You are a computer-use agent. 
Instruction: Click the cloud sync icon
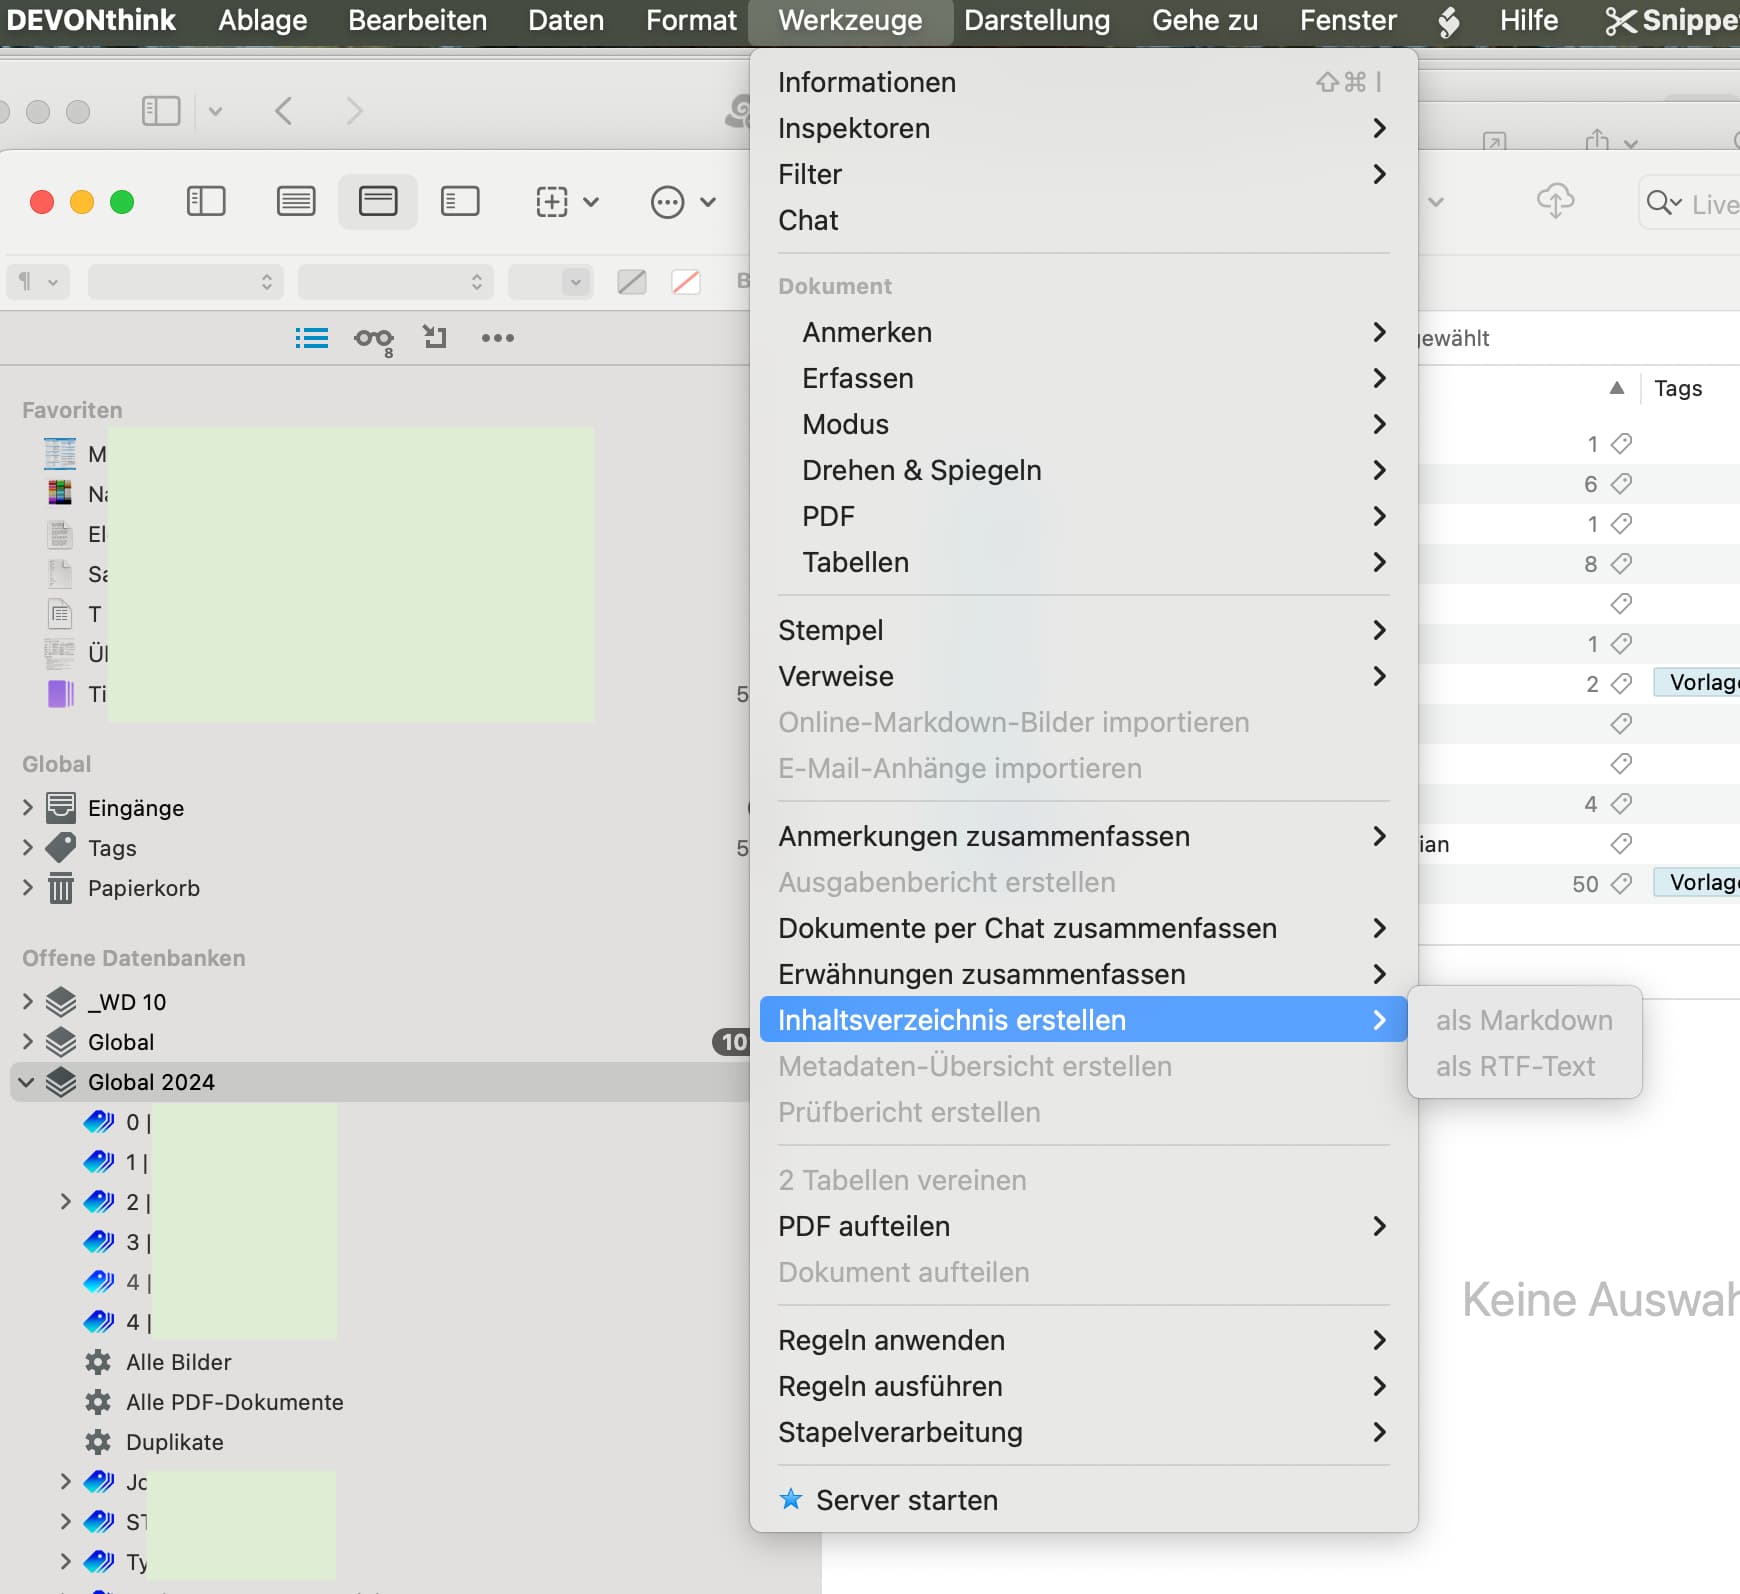pyautogui.click(x=1554, y=202)
